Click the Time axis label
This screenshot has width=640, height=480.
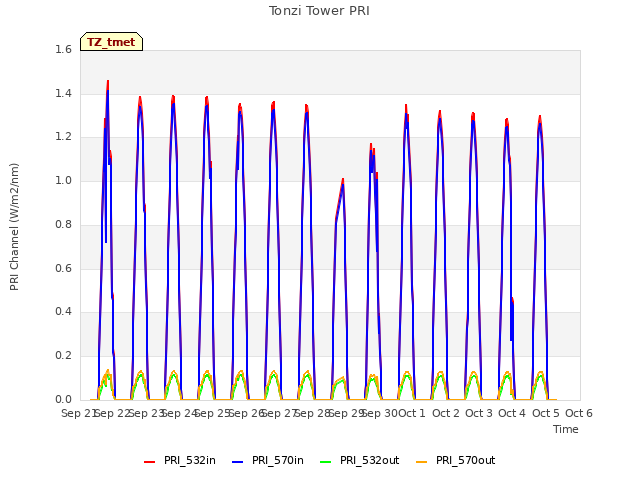566,429
